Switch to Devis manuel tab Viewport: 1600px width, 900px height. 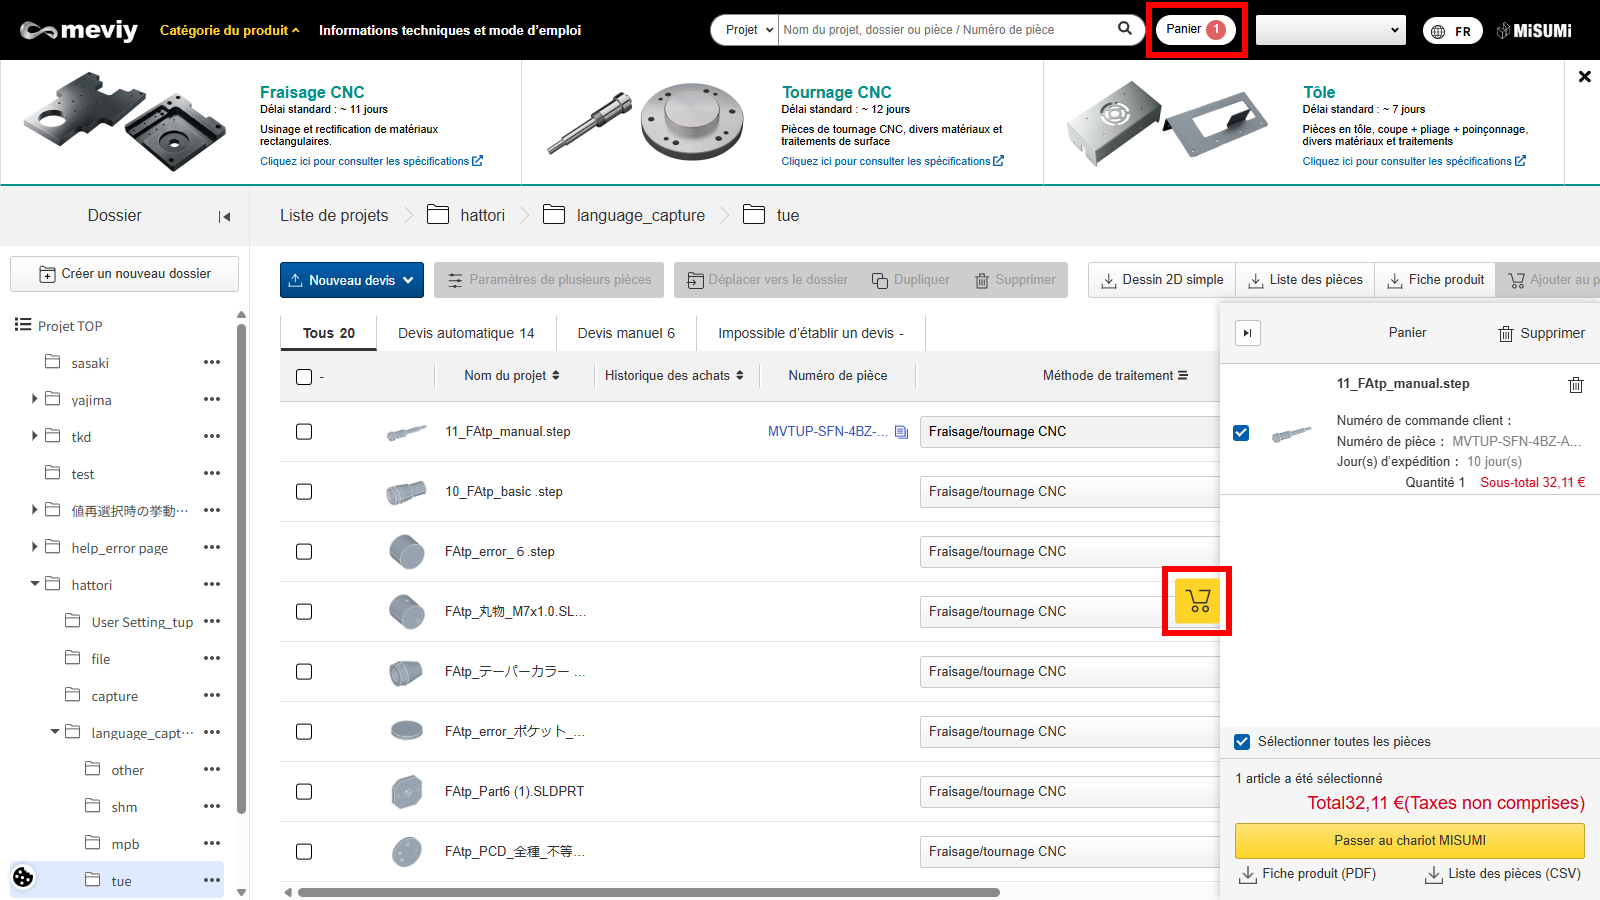click(626, 333)
